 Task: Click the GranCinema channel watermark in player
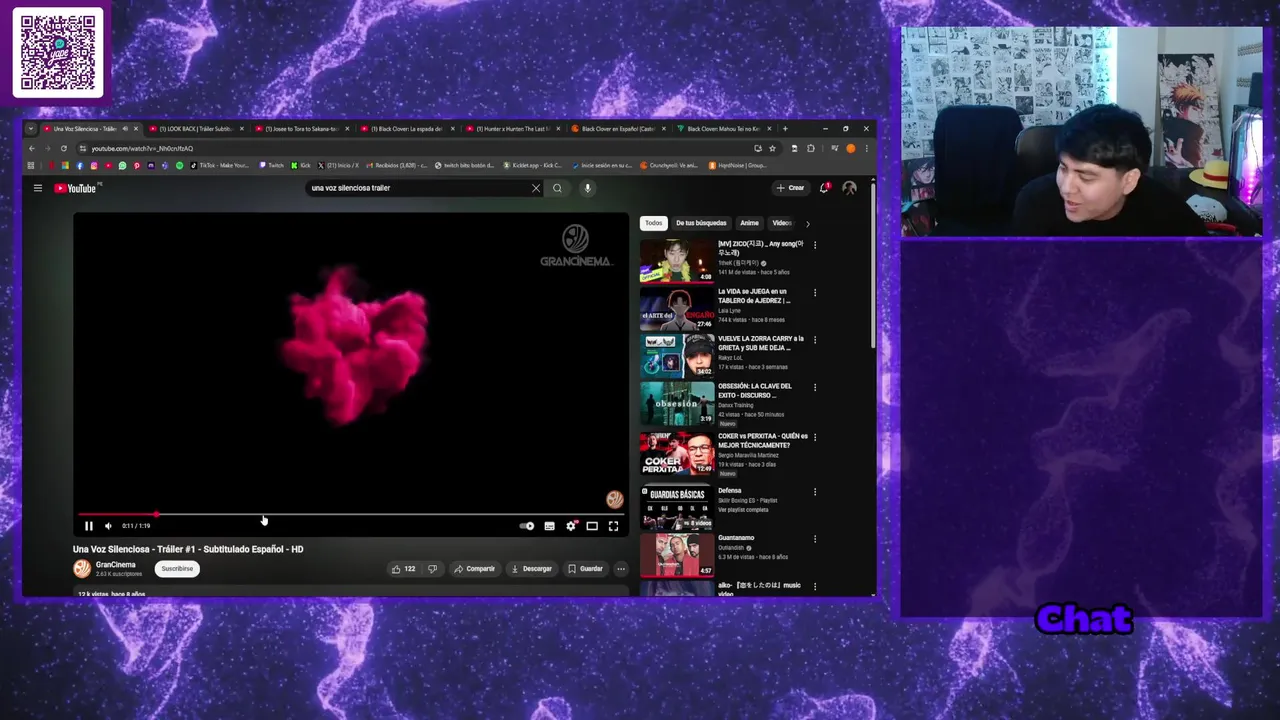click(x=614, y=499)
